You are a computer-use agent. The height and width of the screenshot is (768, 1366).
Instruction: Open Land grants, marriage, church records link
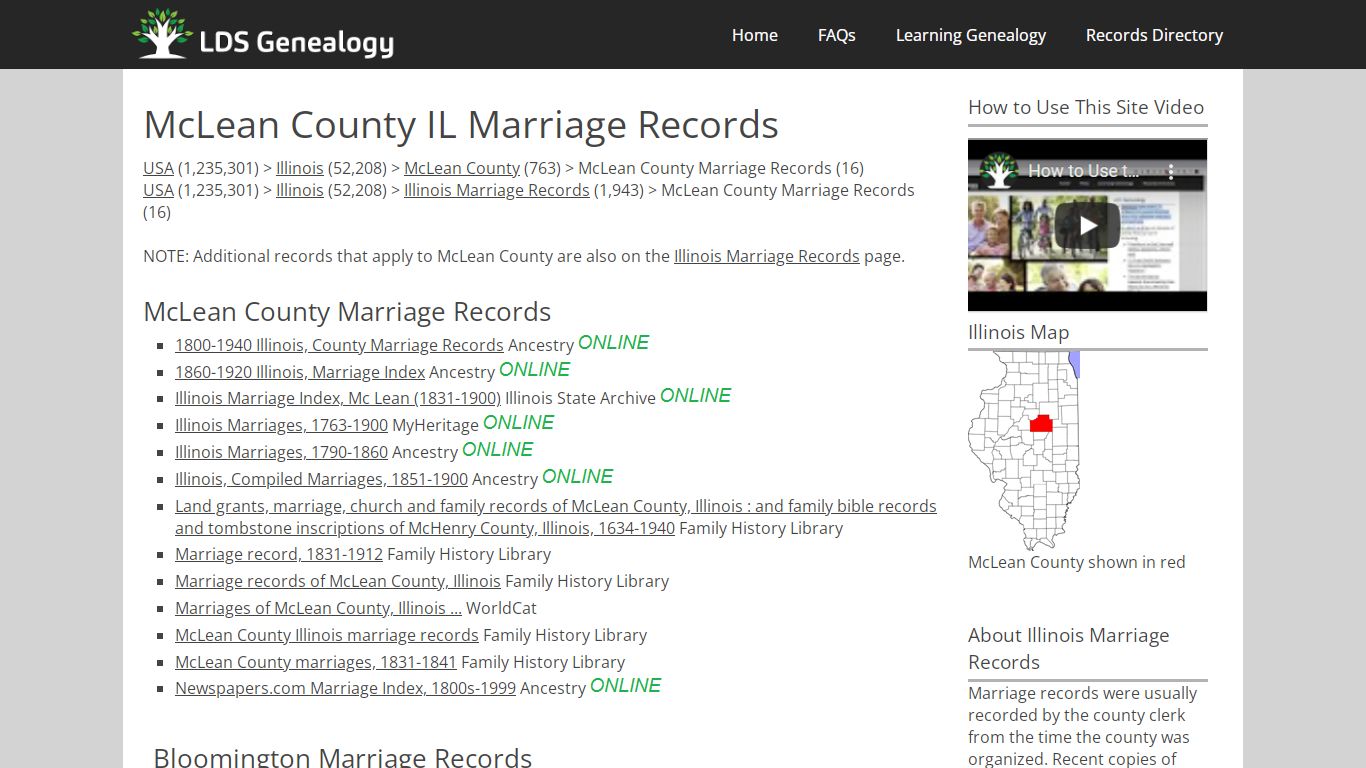click(556, 517)
